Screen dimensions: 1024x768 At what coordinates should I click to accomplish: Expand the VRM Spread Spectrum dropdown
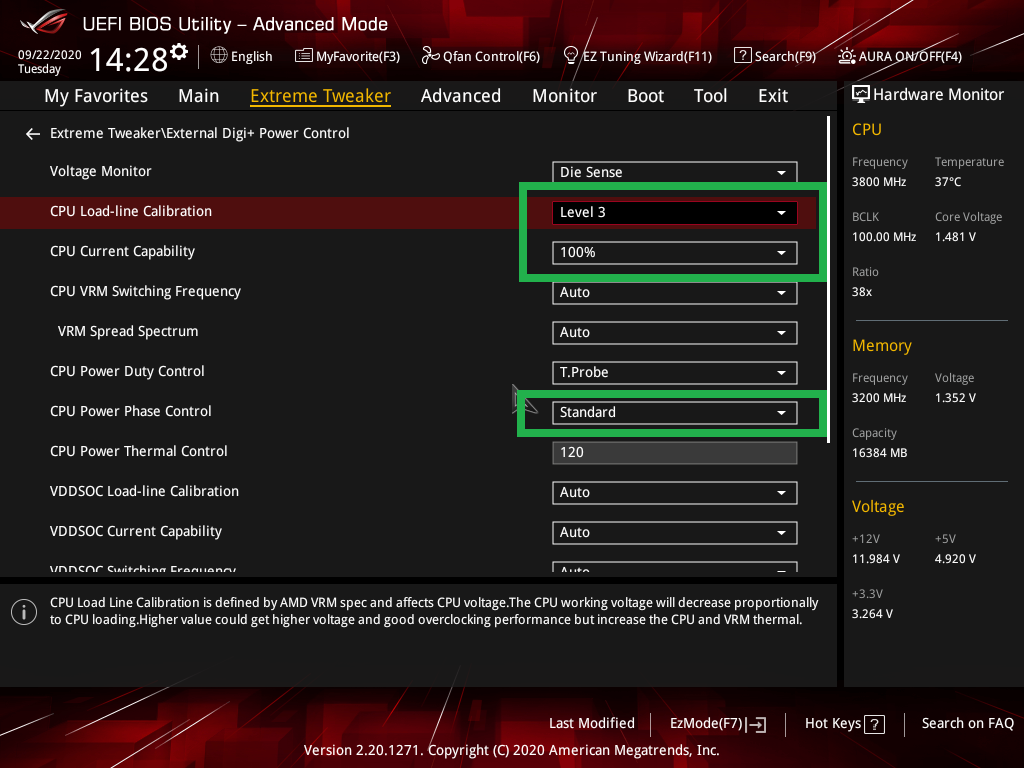675,332
